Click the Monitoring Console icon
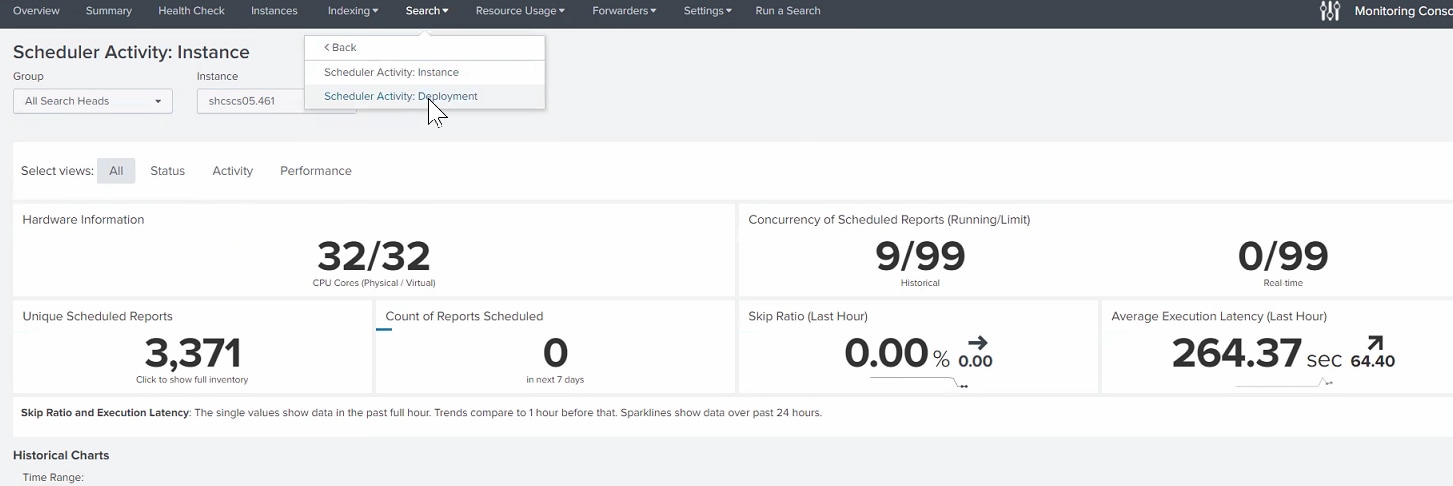Screen dimensions: 1453x486 (1329, 11)
